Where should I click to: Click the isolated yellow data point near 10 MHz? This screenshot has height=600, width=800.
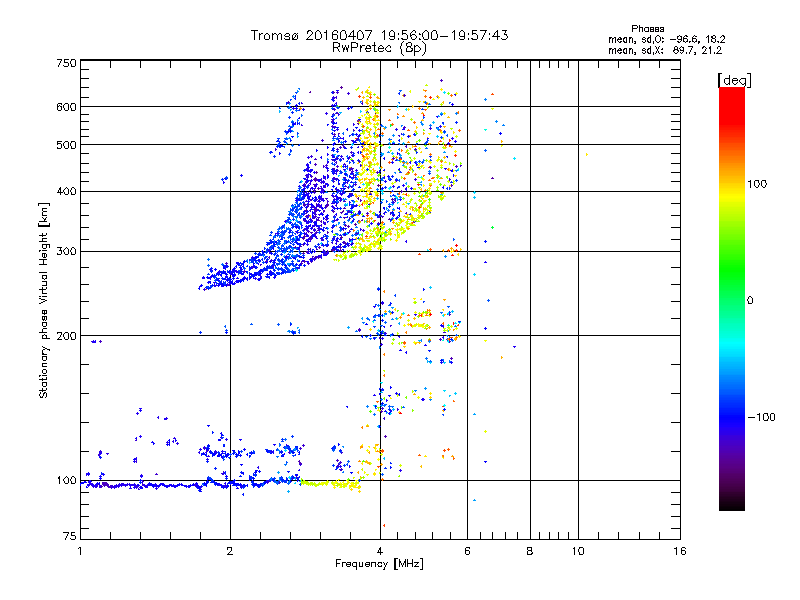pos(587,154)
